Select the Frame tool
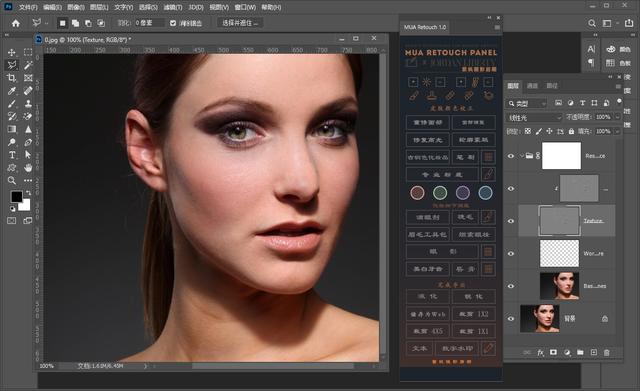 pos(28,78)
